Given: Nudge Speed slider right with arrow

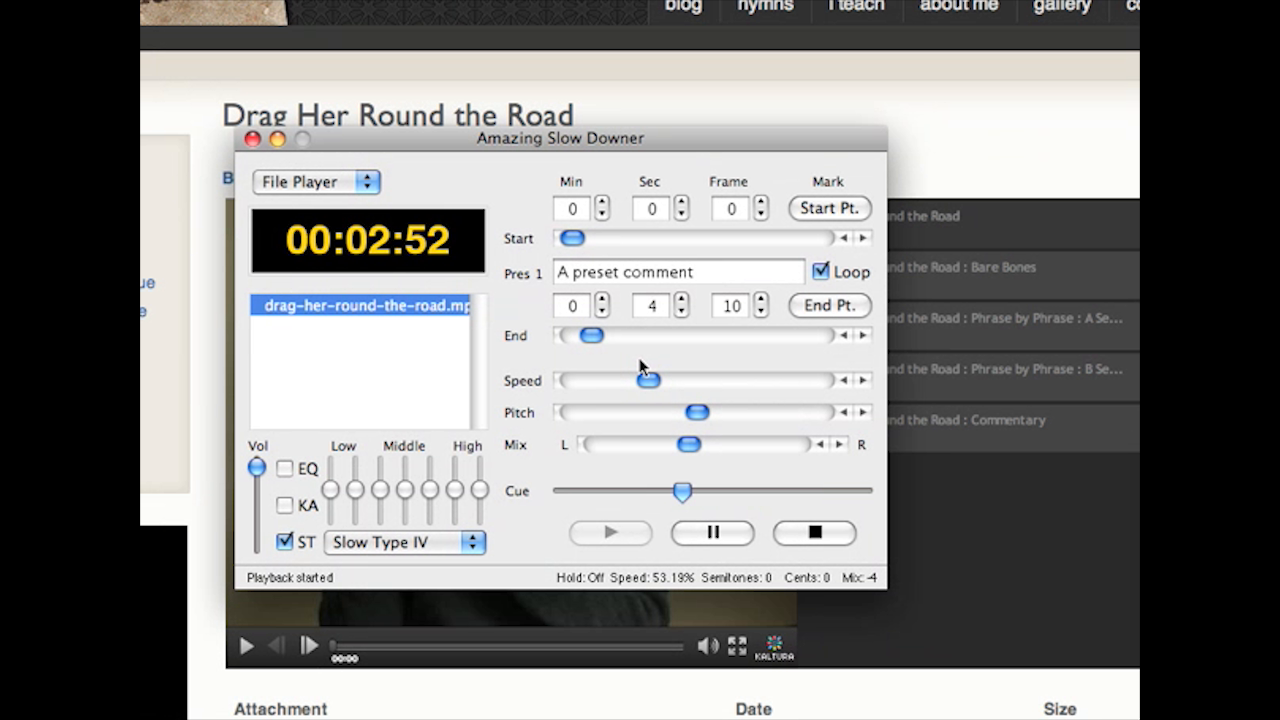Looking at the screenshot, I should pyautogui.click(x=863, y=381).
